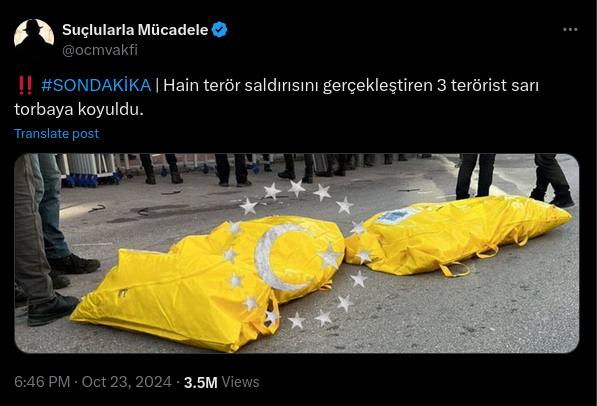Open the three-dot more options menu
Image resolution: width=597 pixels, height=406 pixels.
570,29
